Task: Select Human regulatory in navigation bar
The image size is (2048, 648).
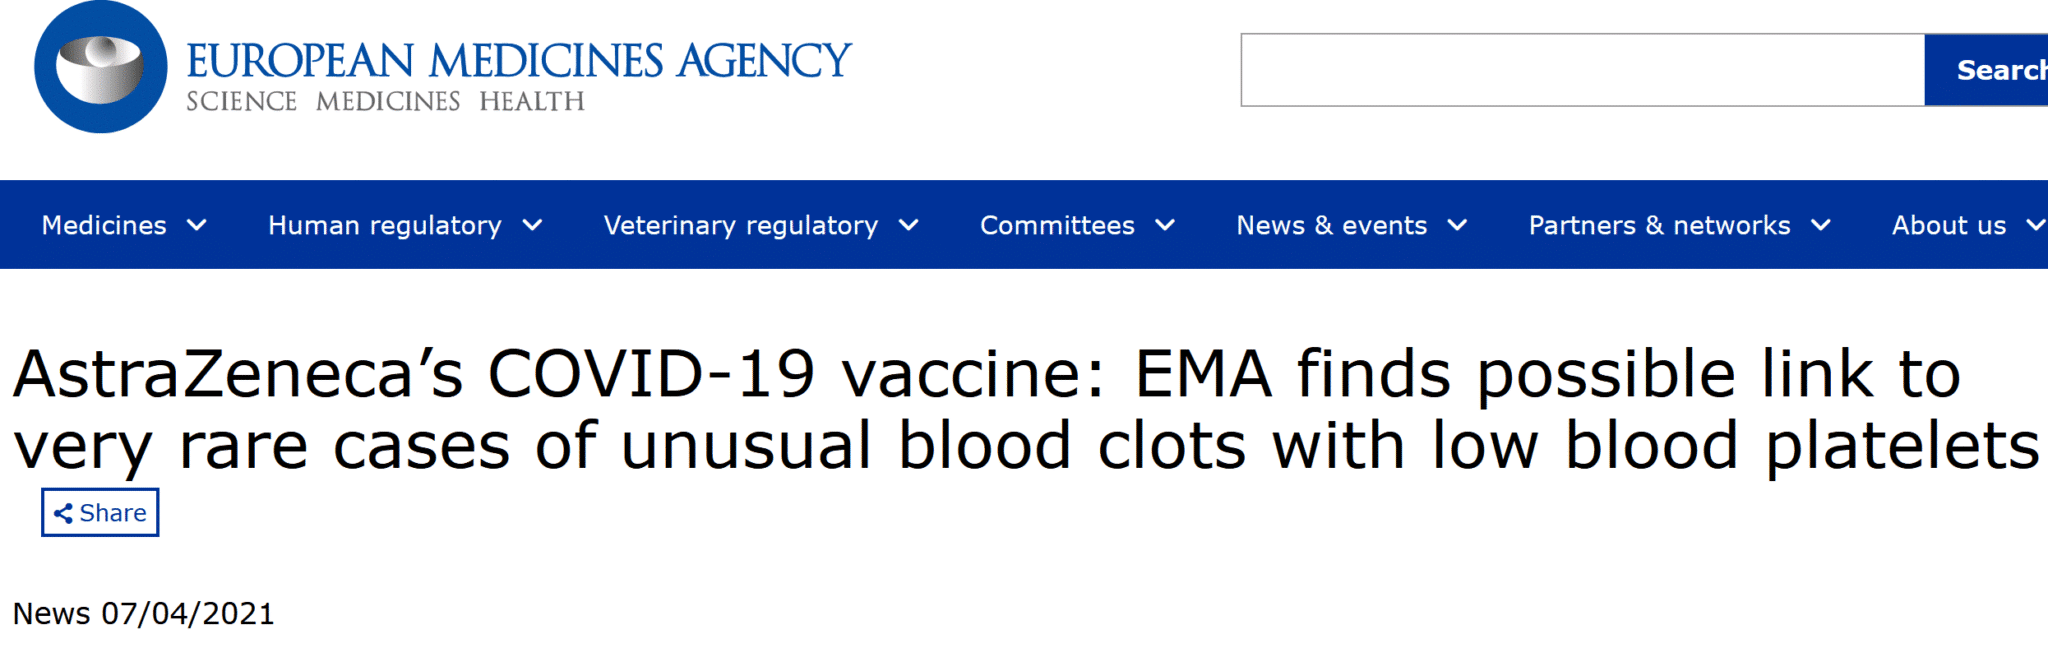Action: 385,226
